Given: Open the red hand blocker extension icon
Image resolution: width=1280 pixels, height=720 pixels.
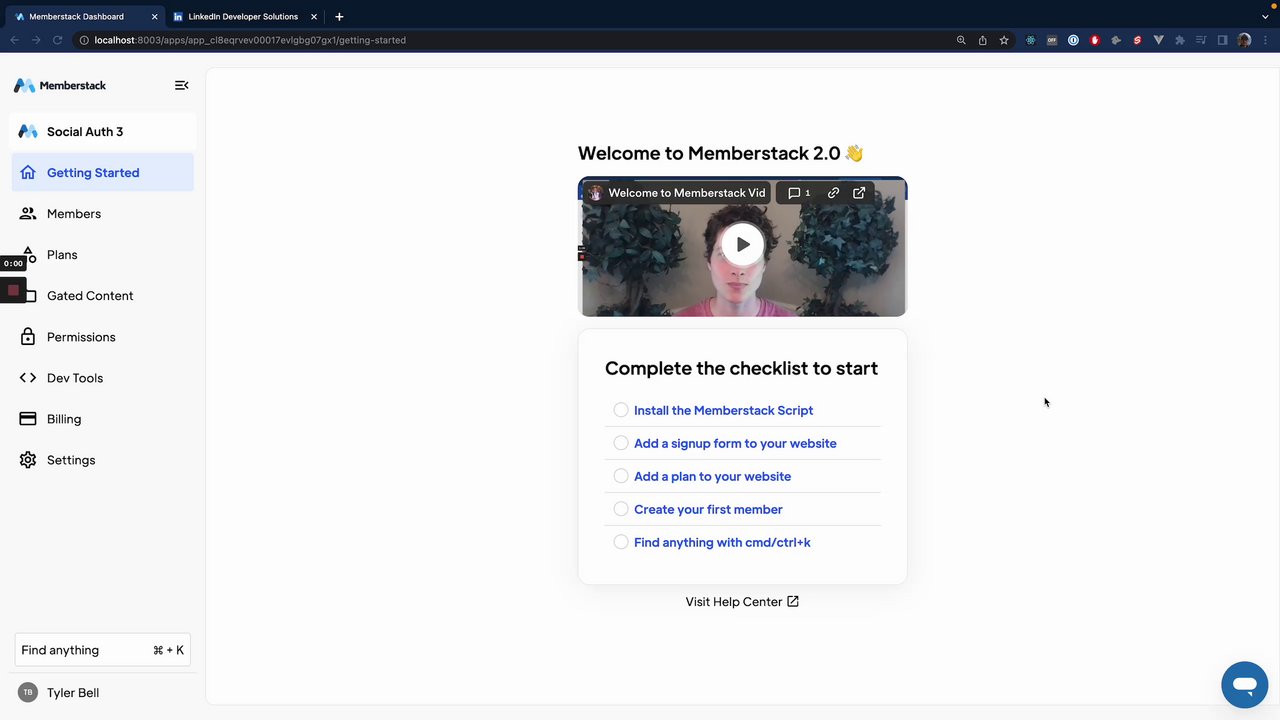Looking at the screenshot, I should (1095, 40).
